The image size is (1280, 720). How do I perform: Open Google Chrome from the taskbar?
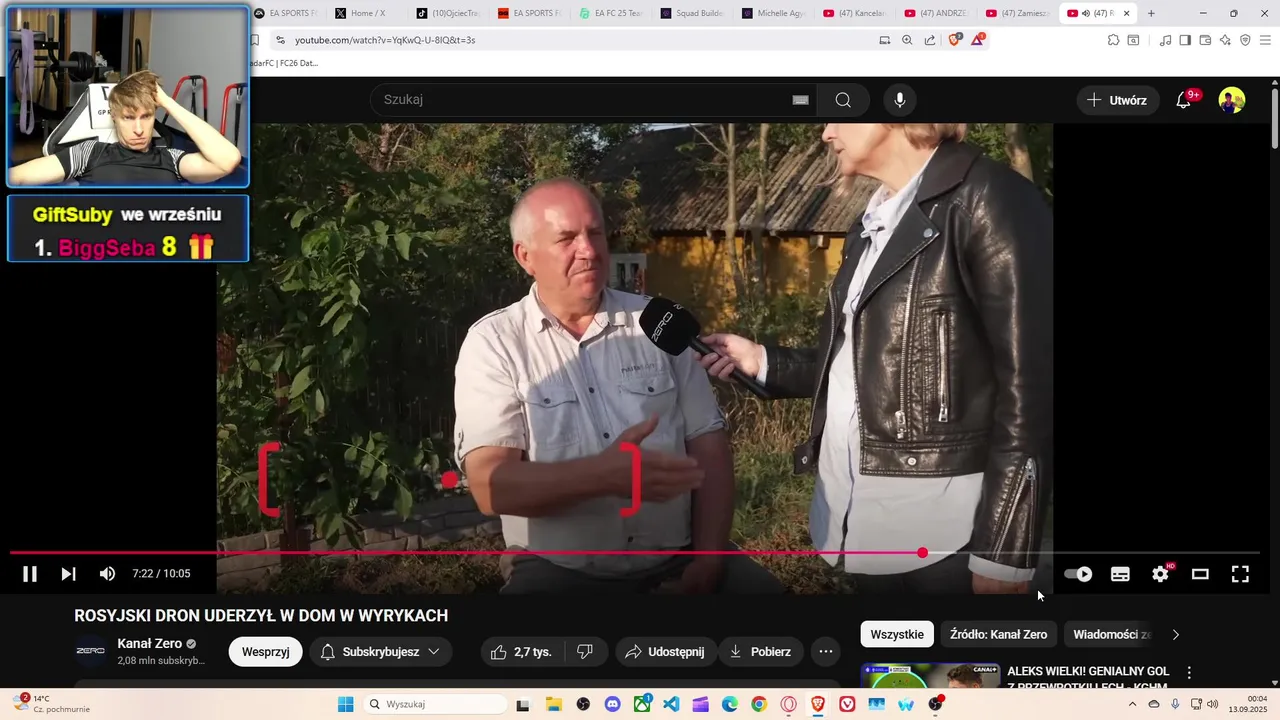click(x=759, y=704)
